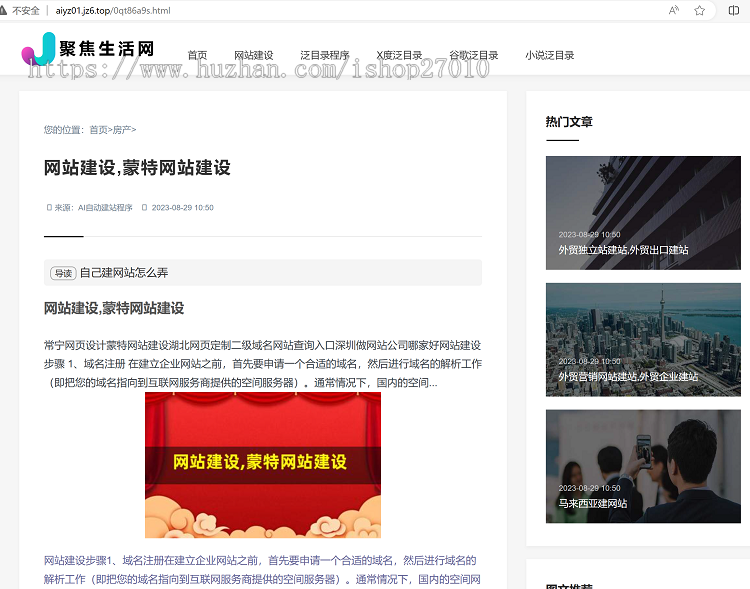This screenshot has height=589, width=750.
Task: Open the 马来西亚建网站 article thumbnail
Action: click(643, 466)
